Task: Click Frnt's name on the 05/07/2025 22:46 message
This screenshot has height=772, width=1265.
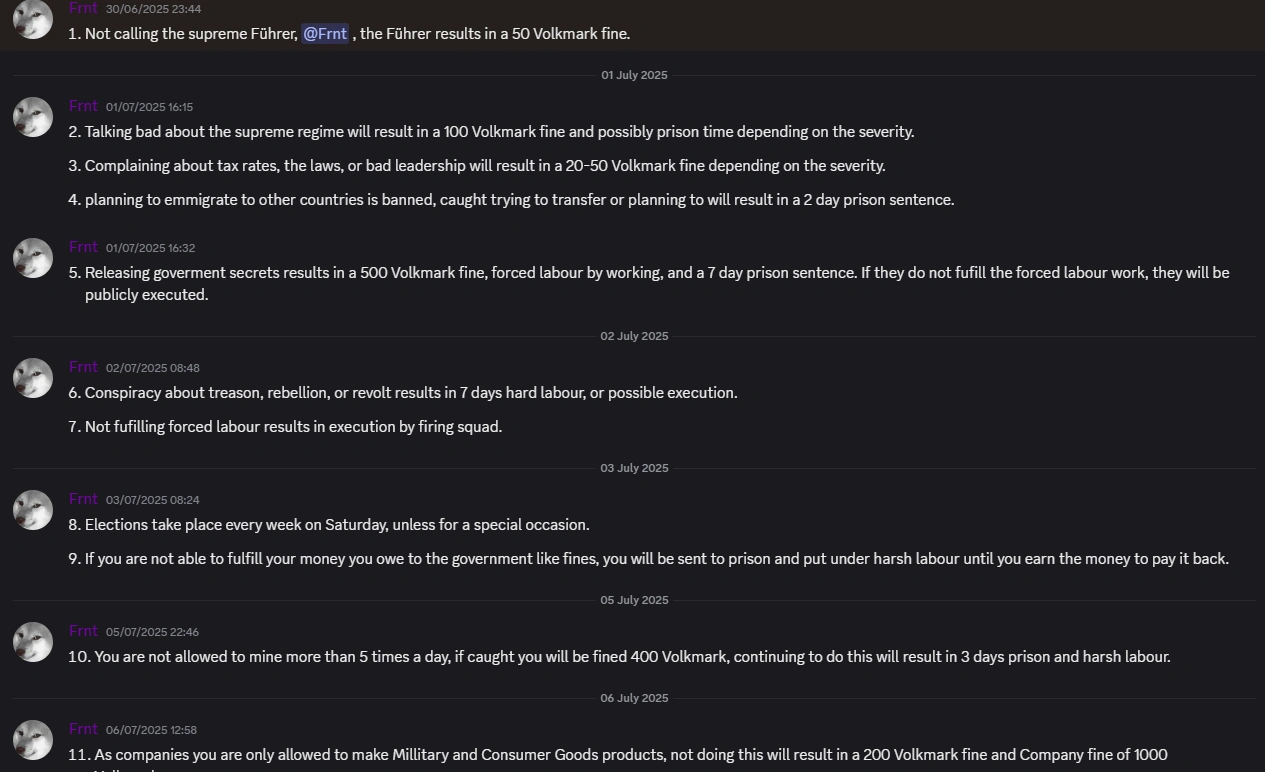Action: 84,631
